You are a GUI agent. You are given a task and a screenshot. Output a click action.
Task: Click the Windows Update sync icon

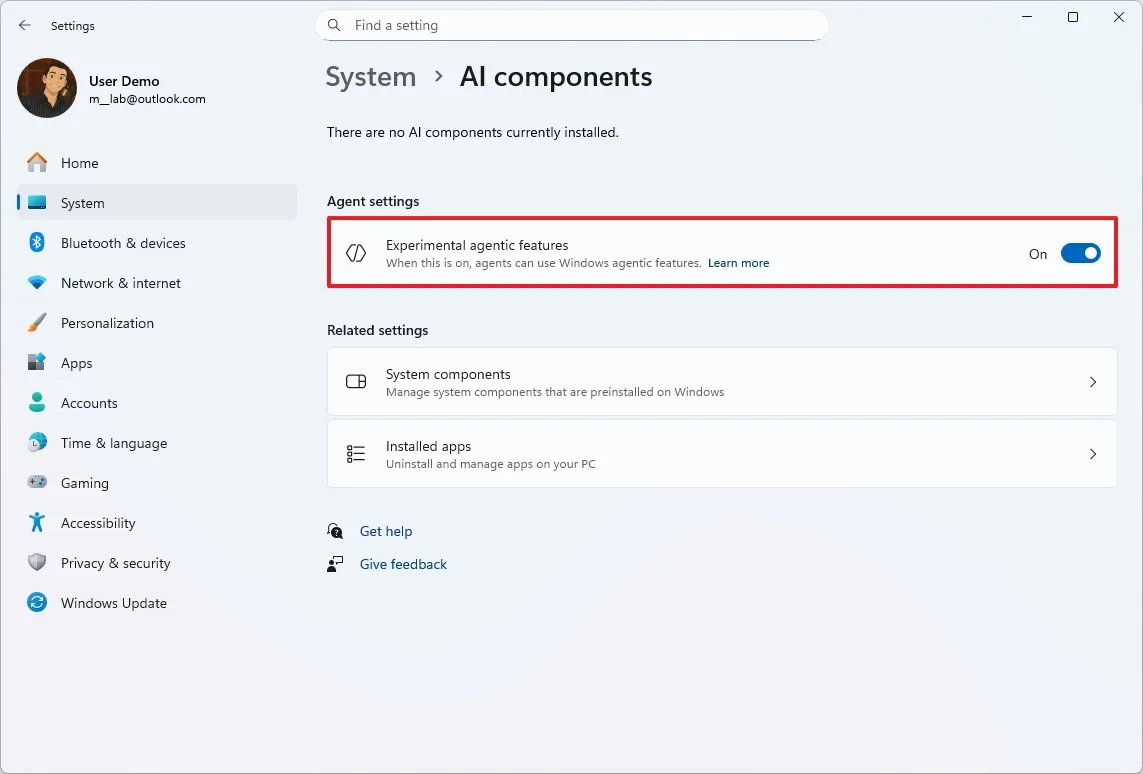(37, 603)
